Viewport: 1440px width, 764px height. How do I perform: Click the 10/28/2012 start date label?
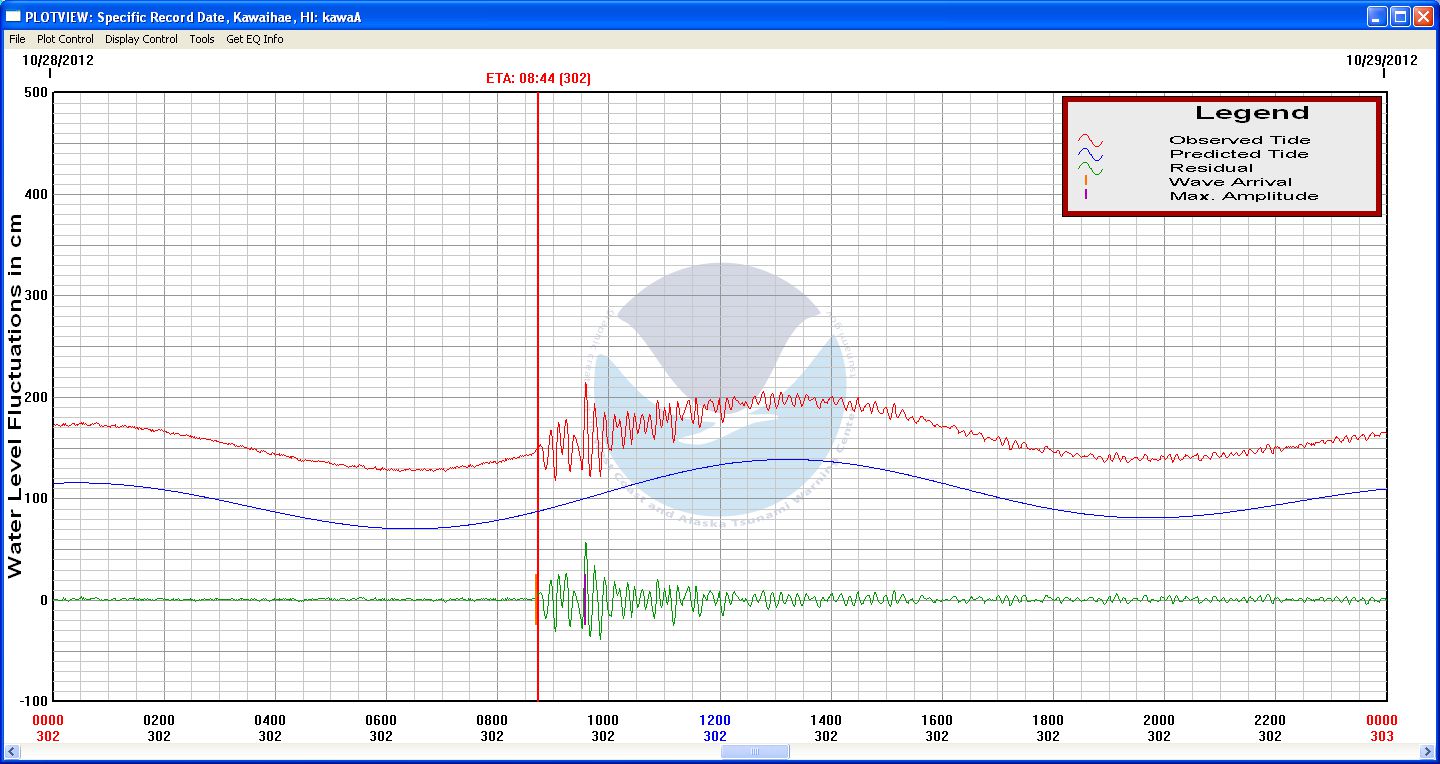[x=58, y=59]
